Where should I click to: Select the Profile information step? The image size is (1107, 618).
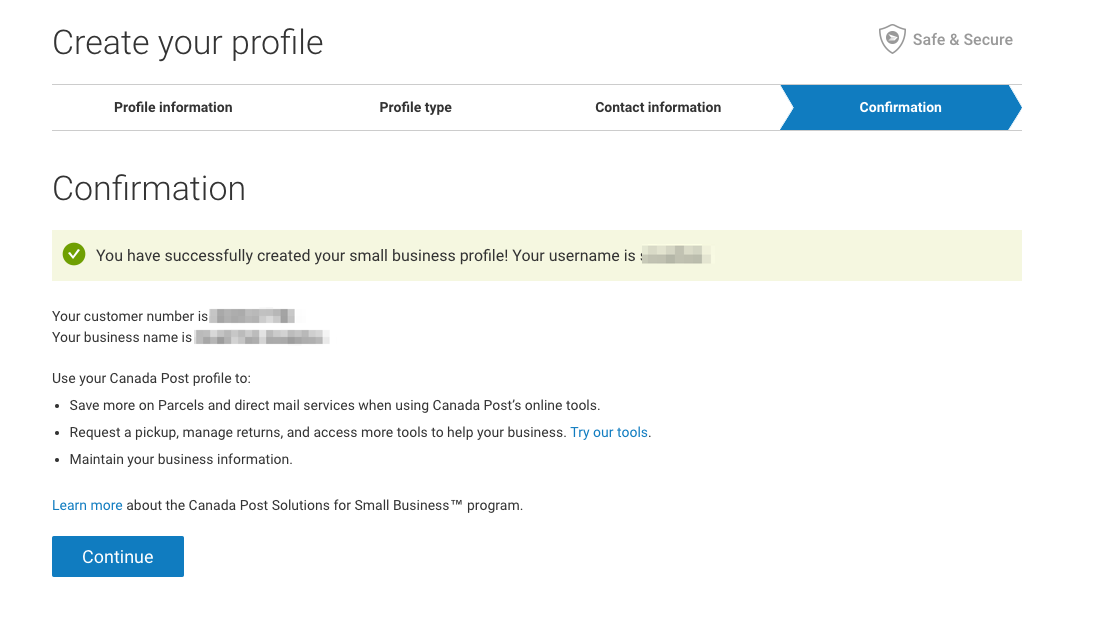(173, 107)
